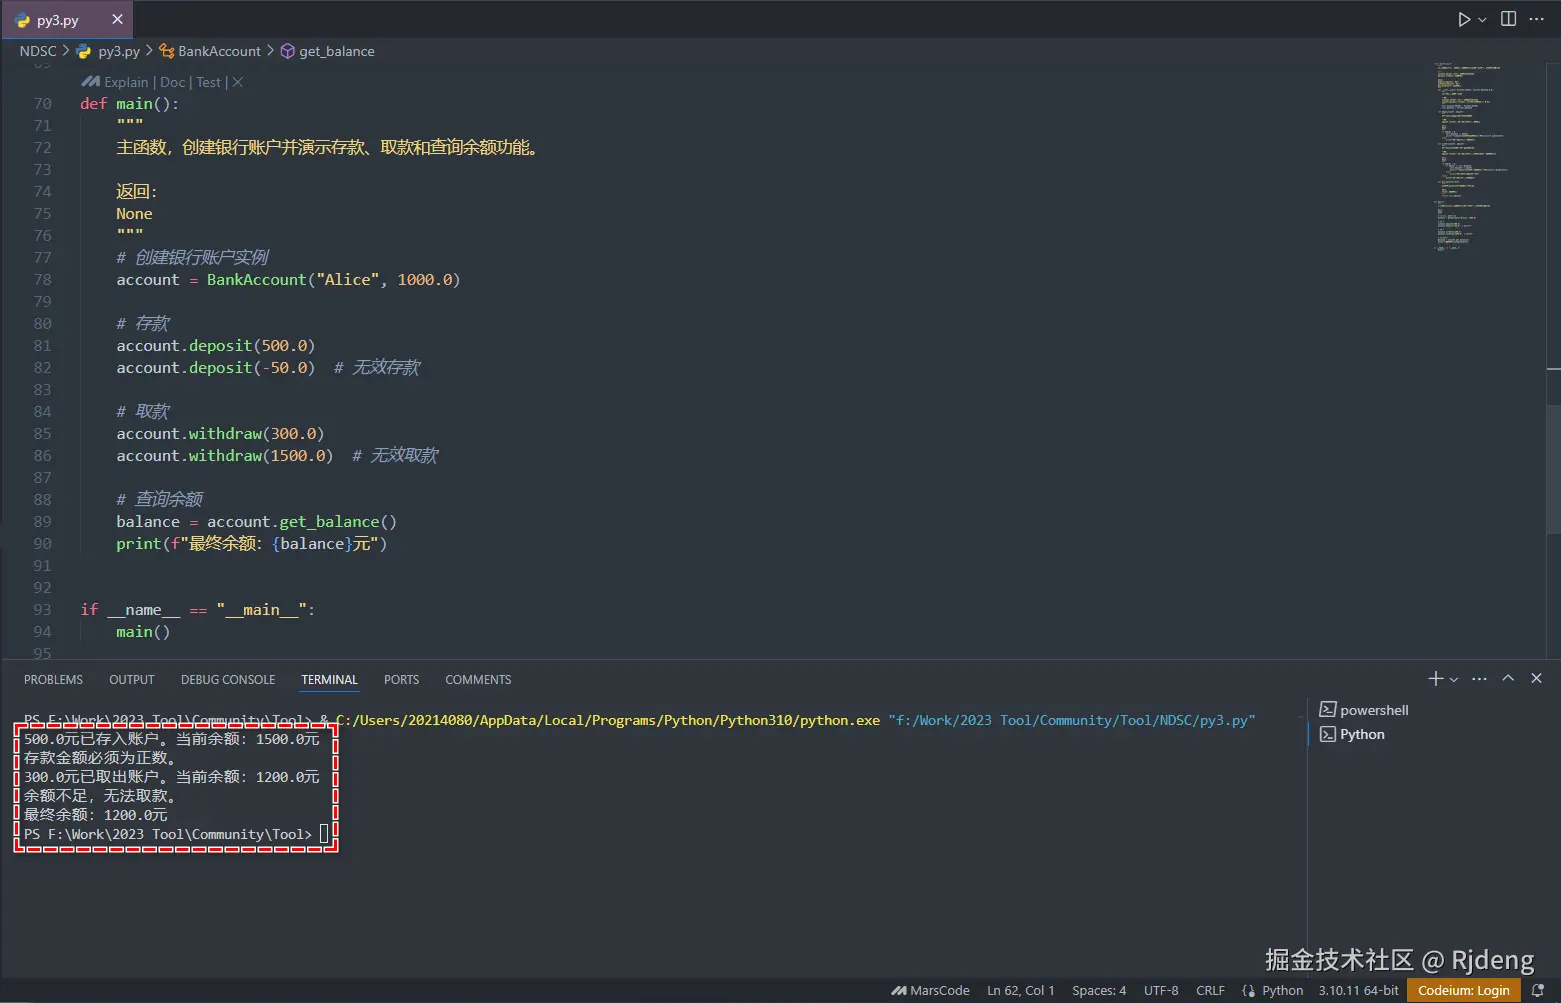Open the new terminal launch profile dropdown

1453,679
